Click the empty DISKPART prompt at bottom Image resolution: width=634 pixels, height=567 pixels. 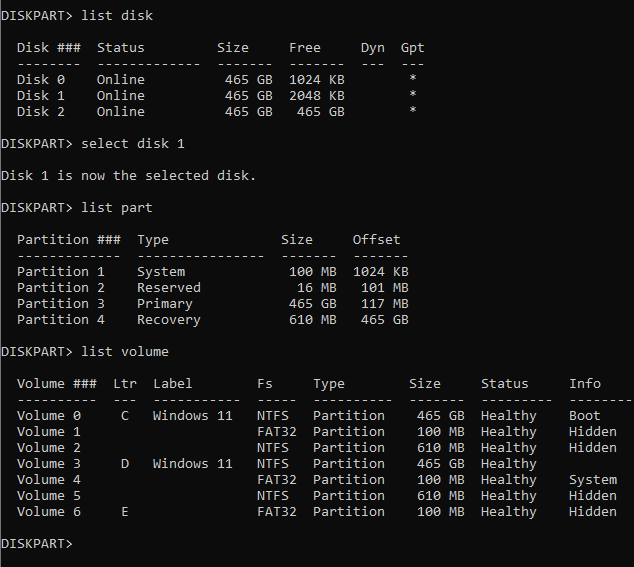(37, 544)
